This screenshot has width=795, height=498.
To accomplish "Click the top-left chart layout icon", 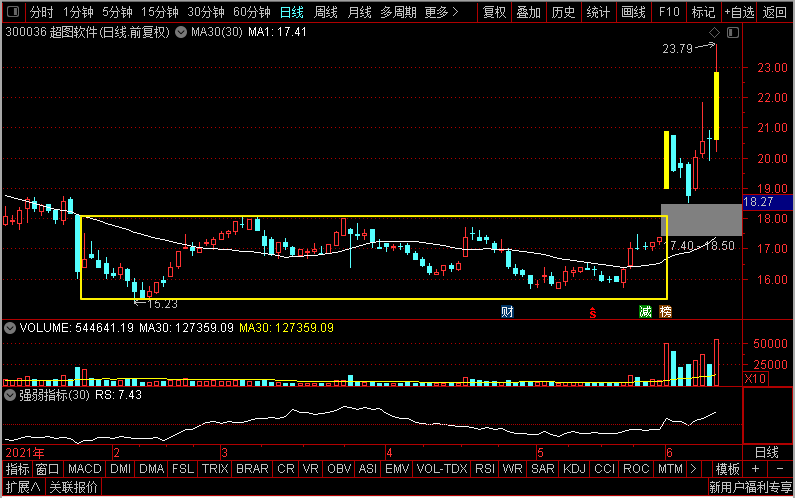I will [x=12, y=13].
